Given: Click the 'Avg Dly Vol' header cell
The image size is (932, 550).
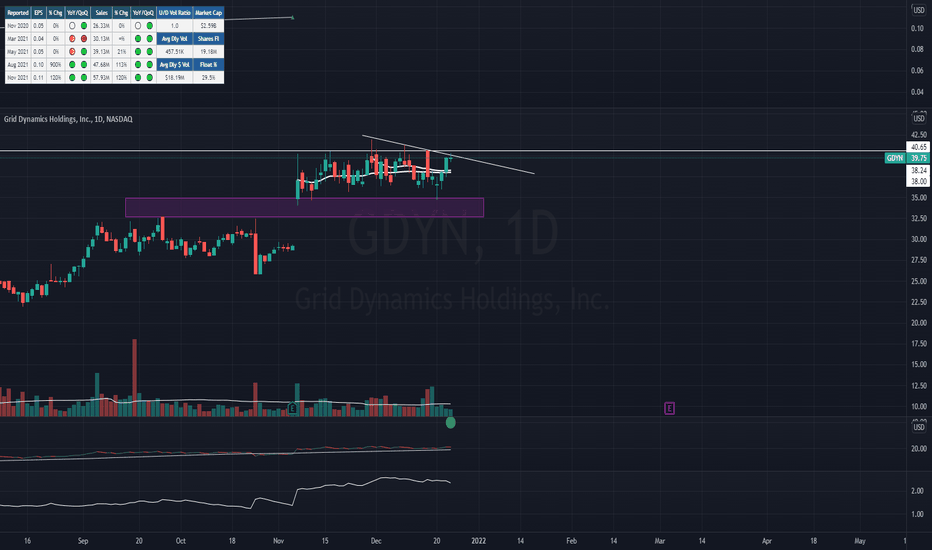Looking at the screenshot, I should tap(174, 39).
